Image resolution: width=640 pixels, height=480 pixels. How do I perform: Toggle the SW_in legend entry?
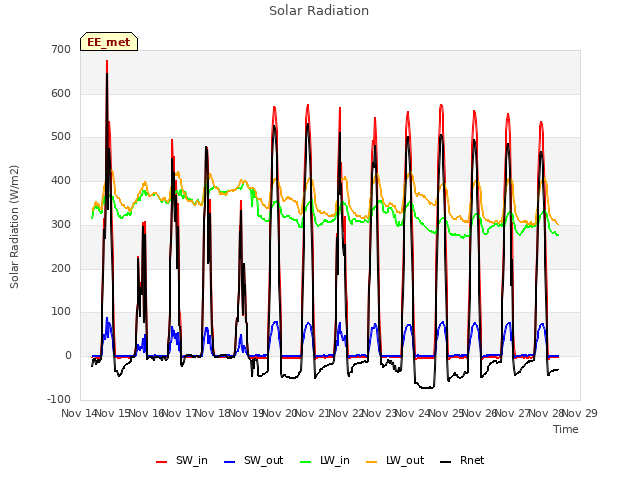[x=182, y=461]
